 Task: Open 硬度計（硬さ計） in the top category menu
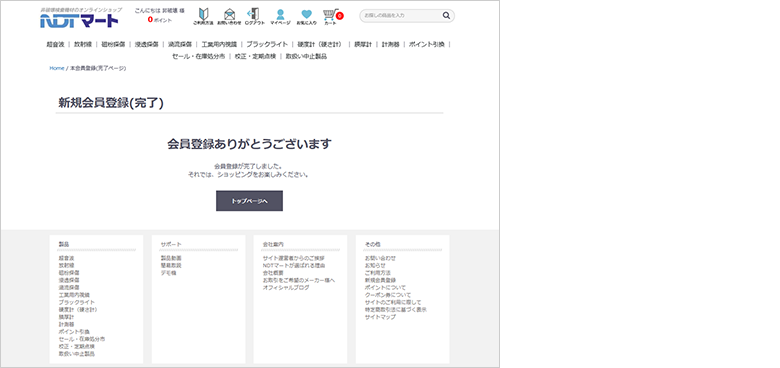point(321,44)
